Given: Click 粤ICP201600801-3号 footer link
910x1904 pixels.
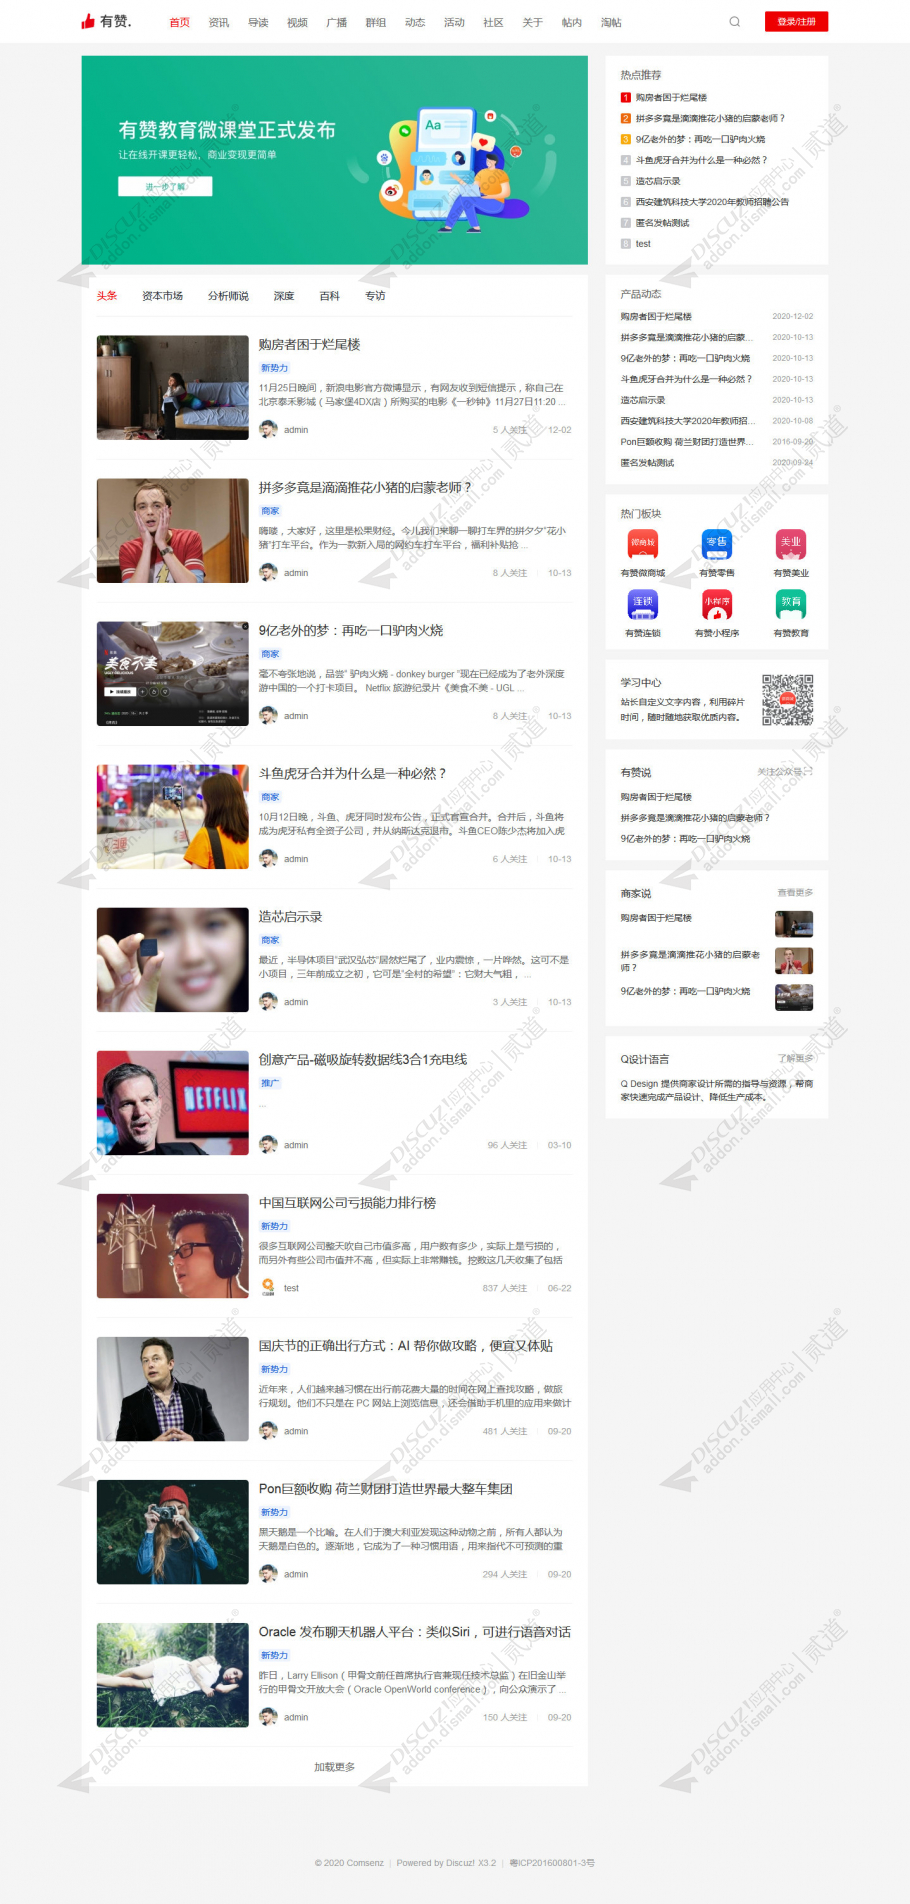Looking at the screenshot, I should click(552, 1863).
